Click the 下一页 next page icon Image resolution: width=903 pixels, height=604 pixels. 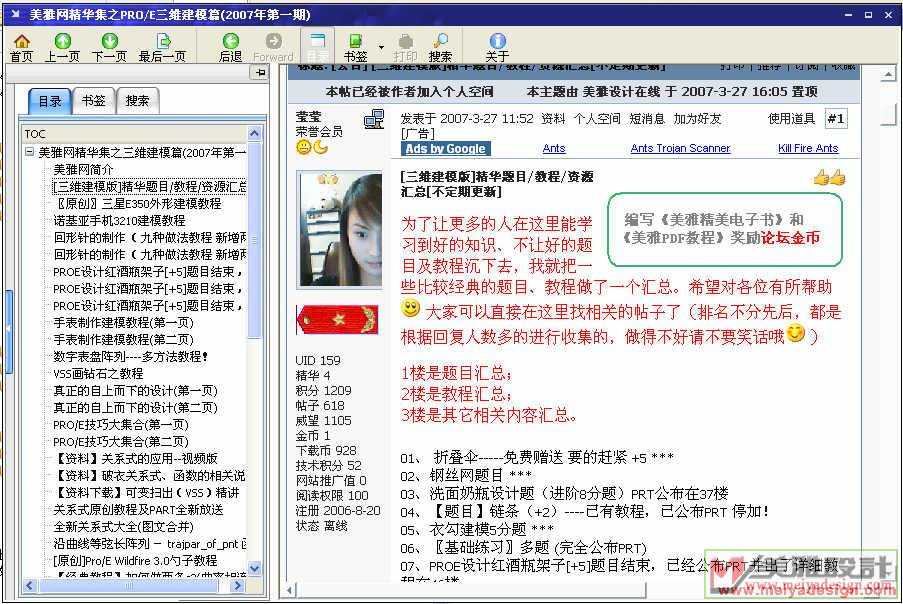pos(109,47)
